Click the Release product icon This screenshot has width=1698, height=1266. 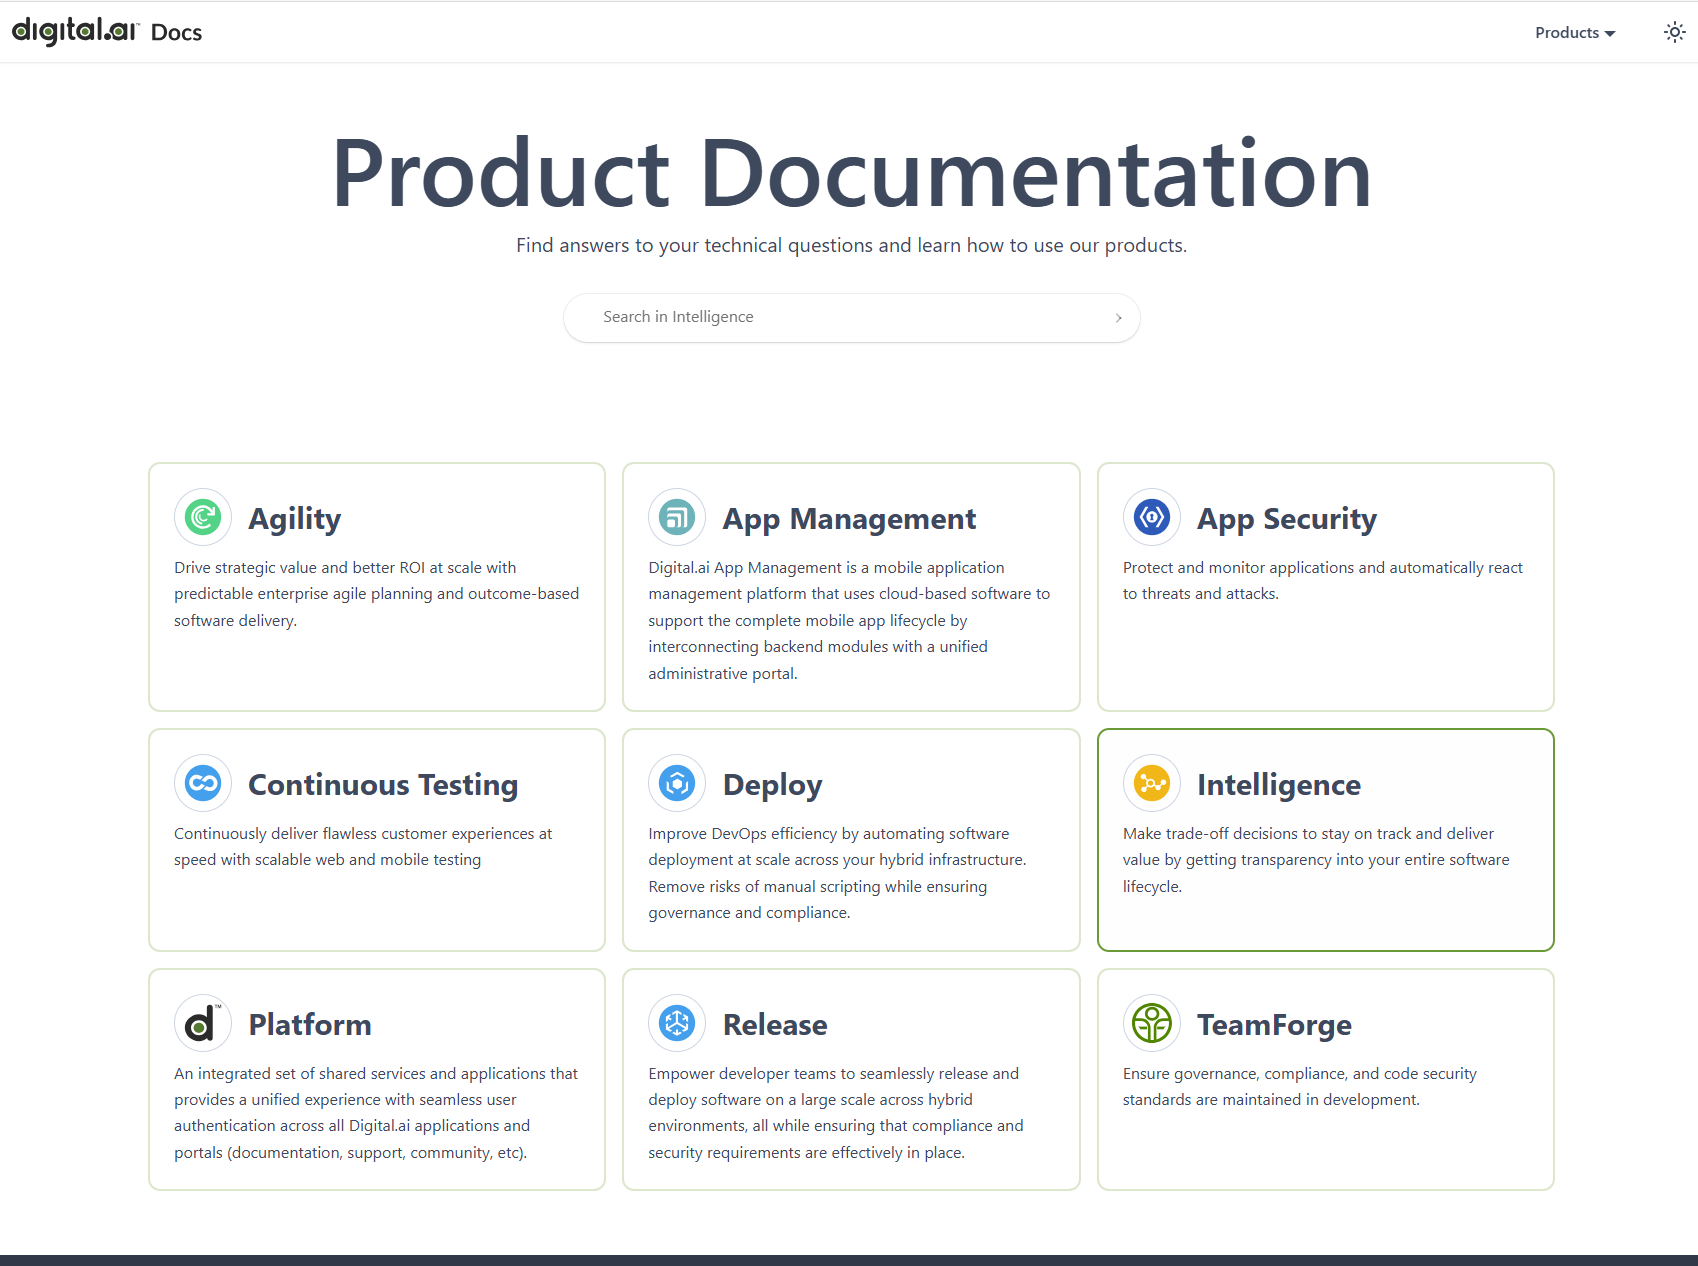click(677, 1023)
